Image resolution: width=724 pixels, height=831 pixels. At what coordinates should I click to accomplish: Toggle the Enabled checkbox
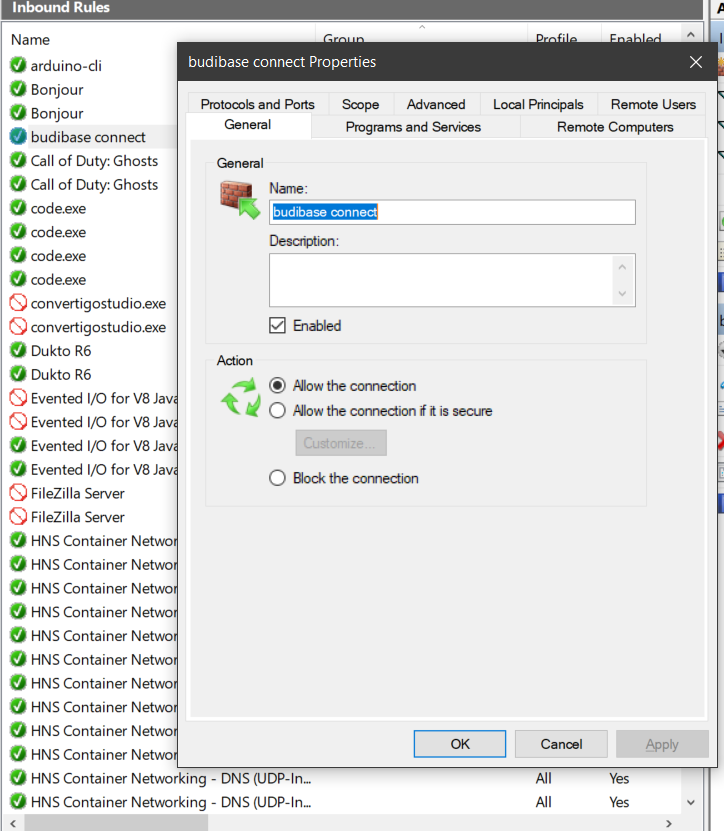point(277,325)
